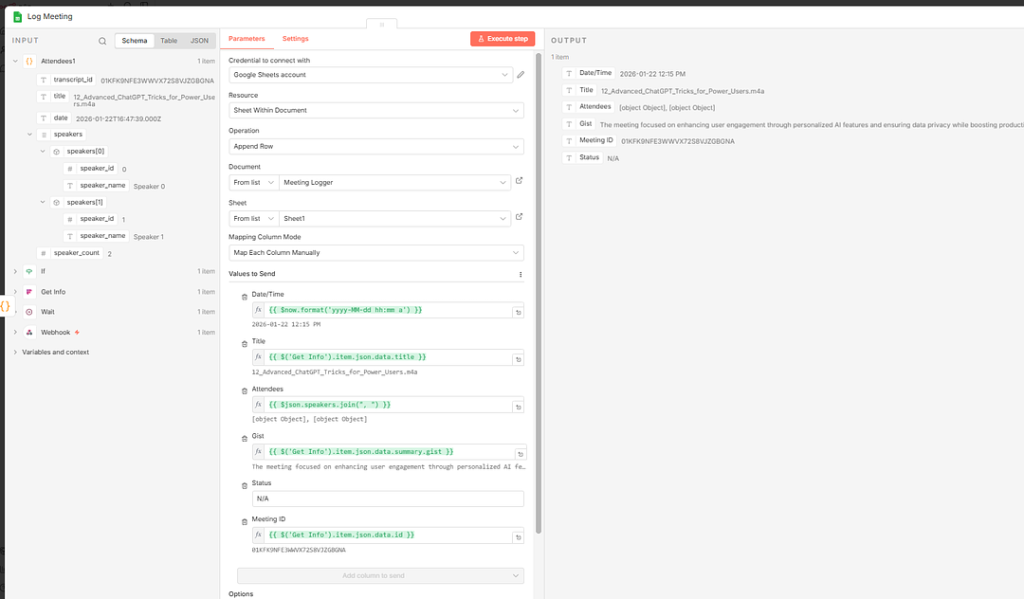Select the JSON input view
1024x599 pixels.
[199, 40]
